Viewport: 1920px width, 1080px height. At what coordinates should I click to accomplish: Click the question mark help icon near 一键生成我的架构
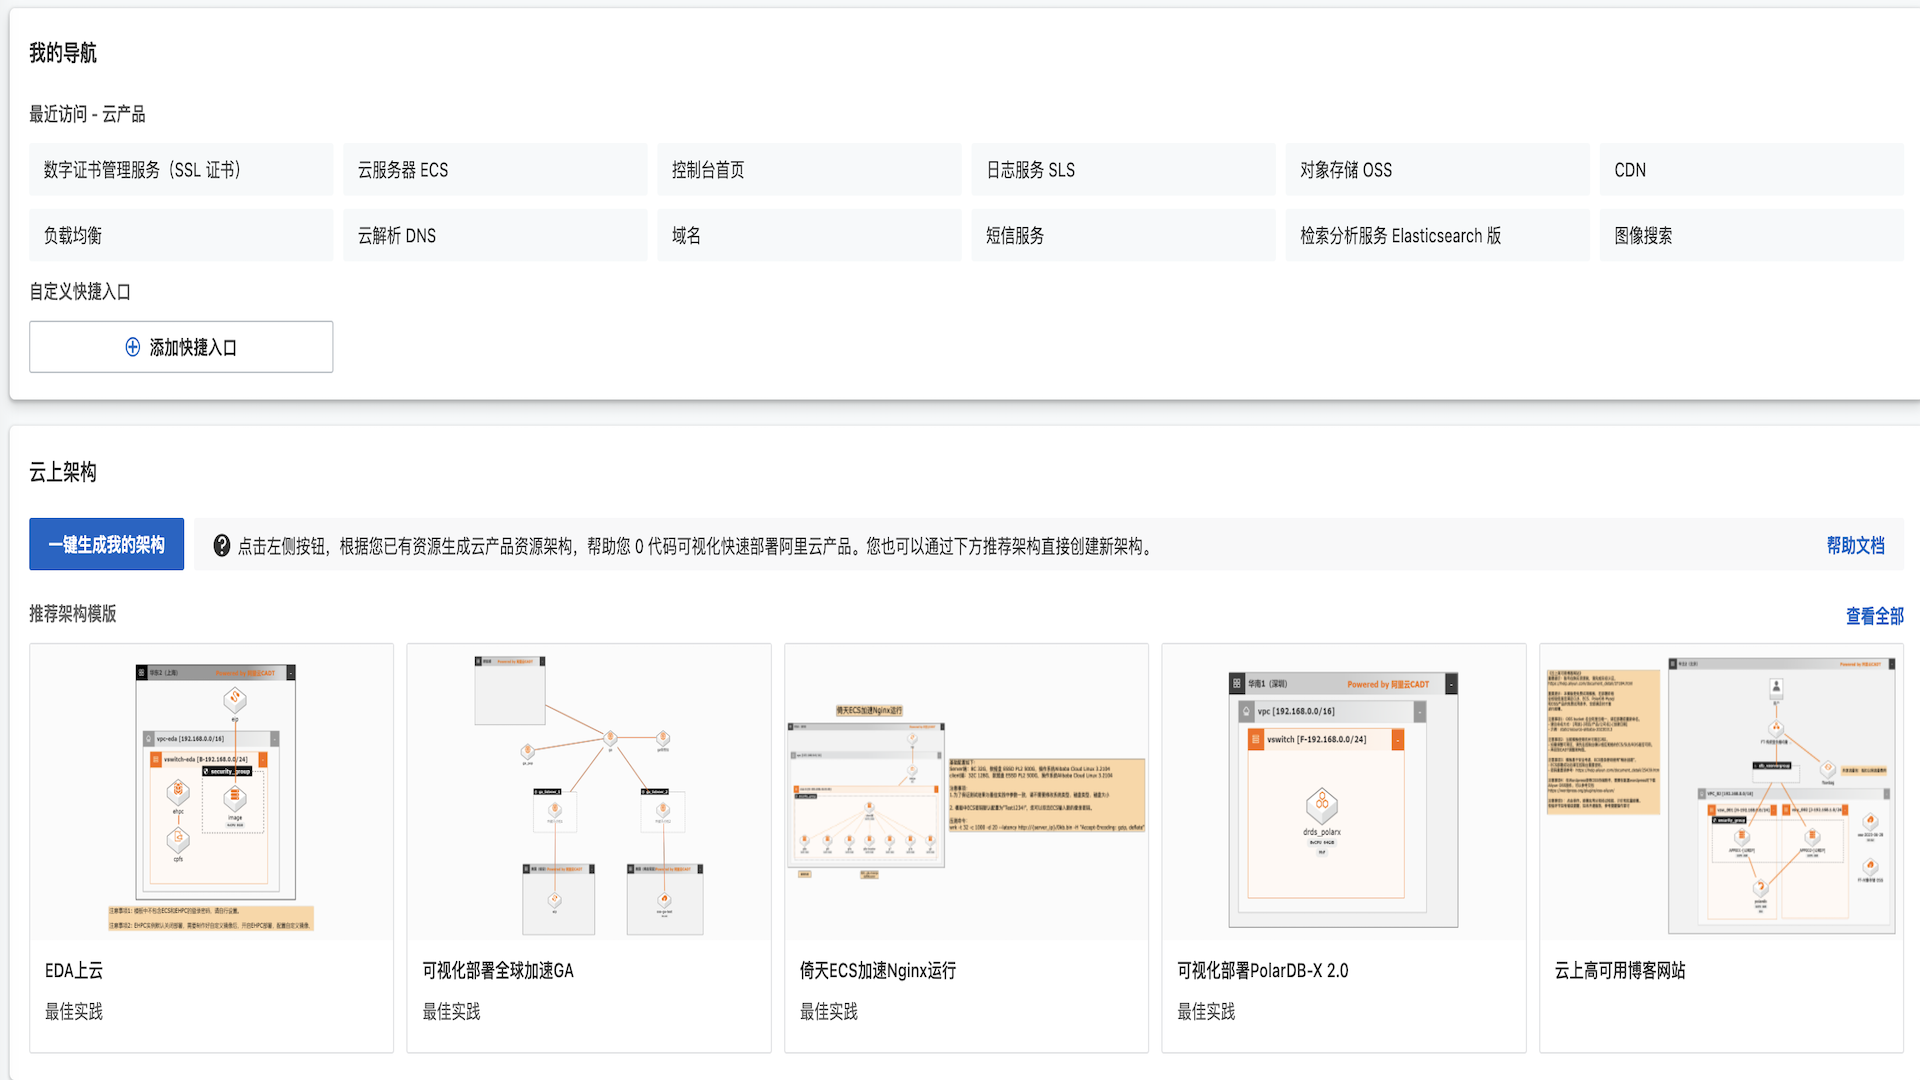pos(219,544)
